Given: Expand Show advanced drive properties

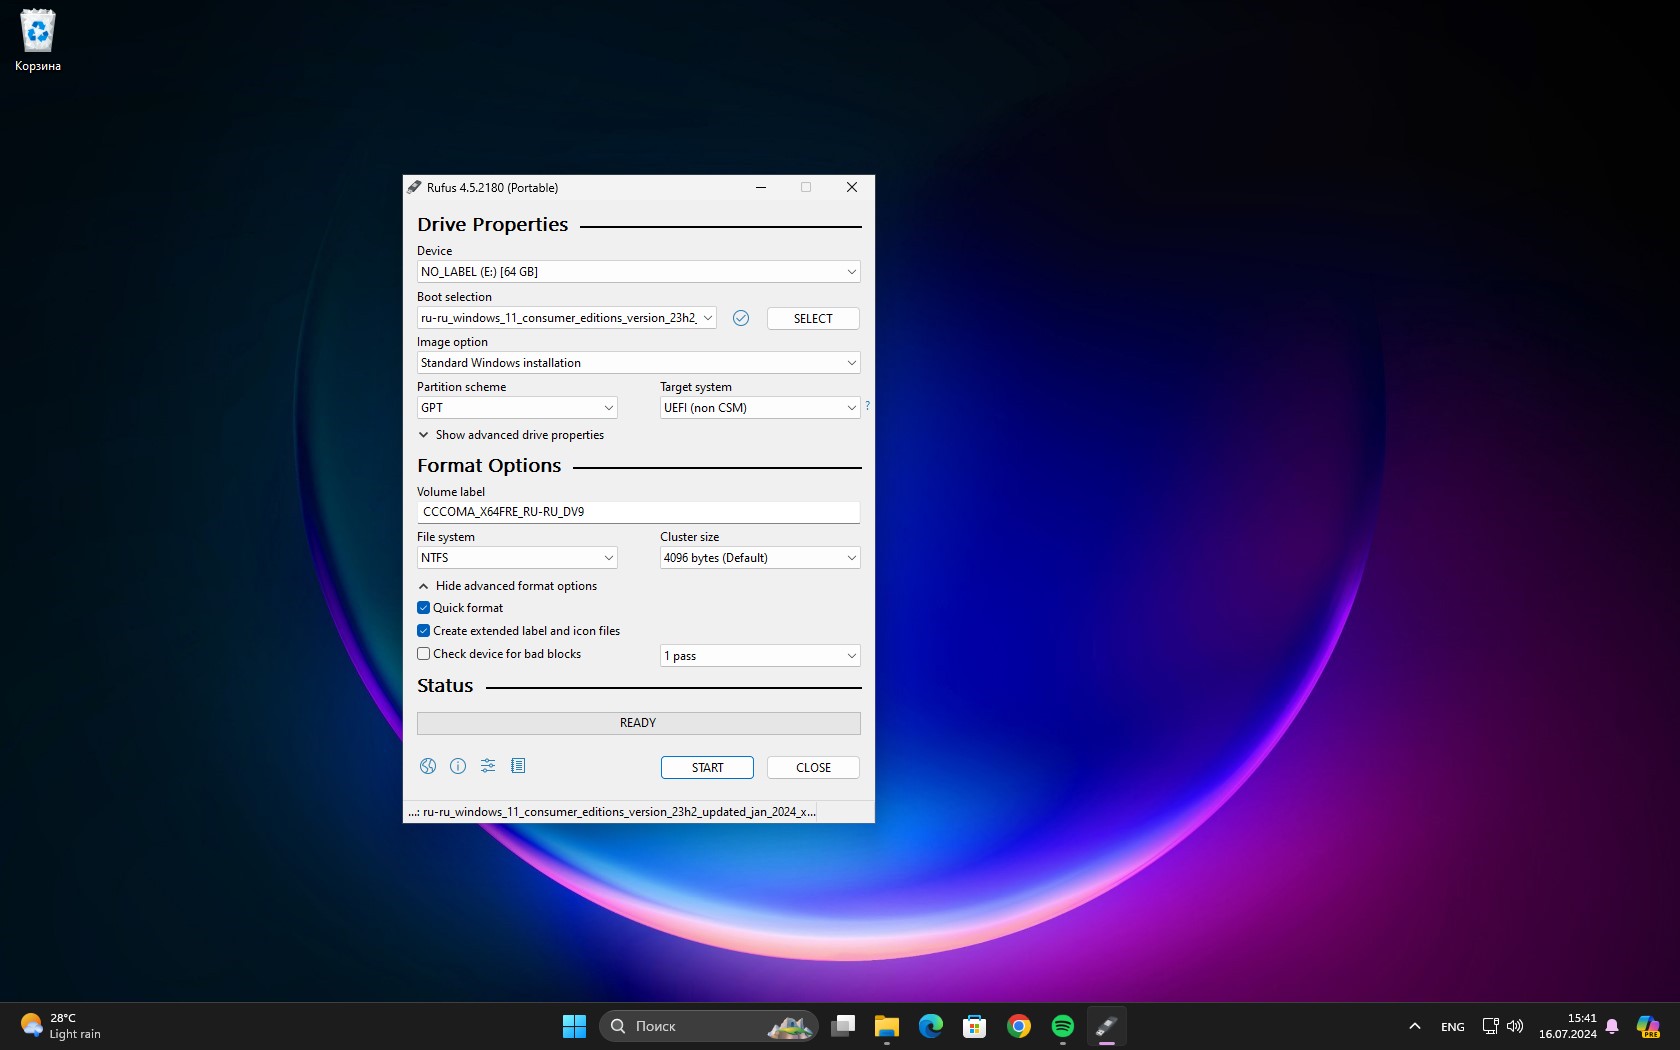Looking at the screenshot, I should (511, 435).
